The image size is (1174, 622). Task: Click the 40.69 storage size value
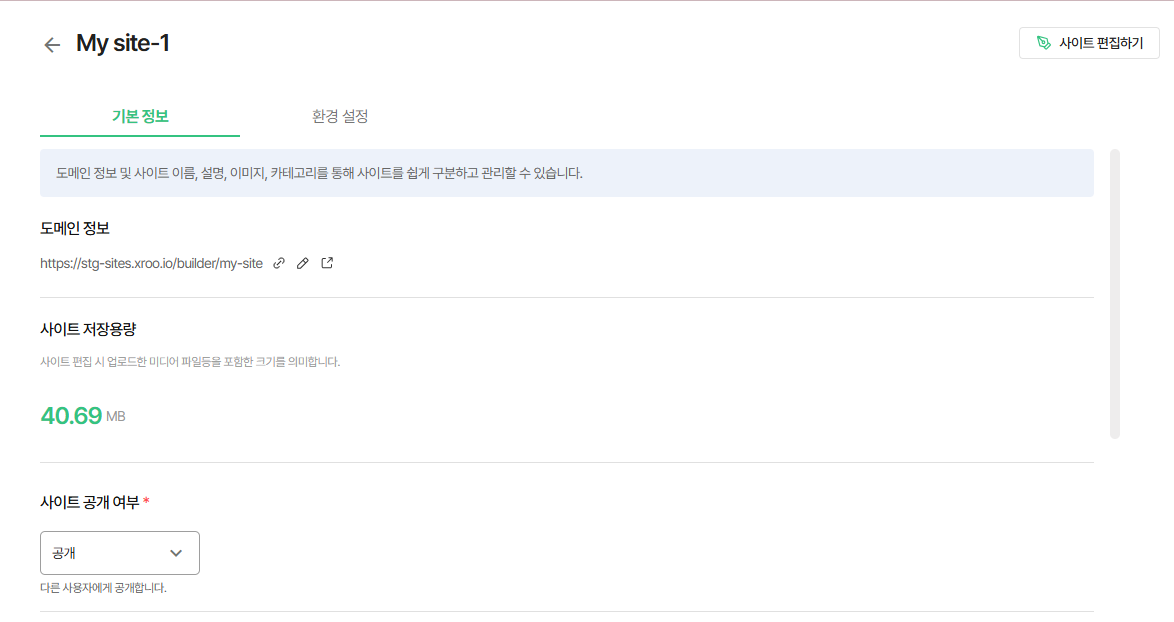[x=71, y=415]
